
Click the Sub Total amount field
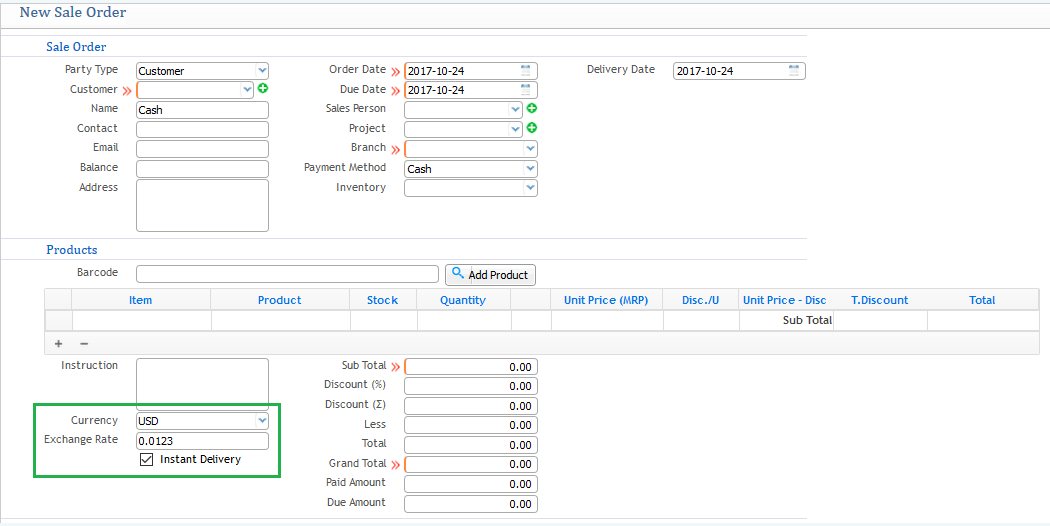[x=471, y=367]
